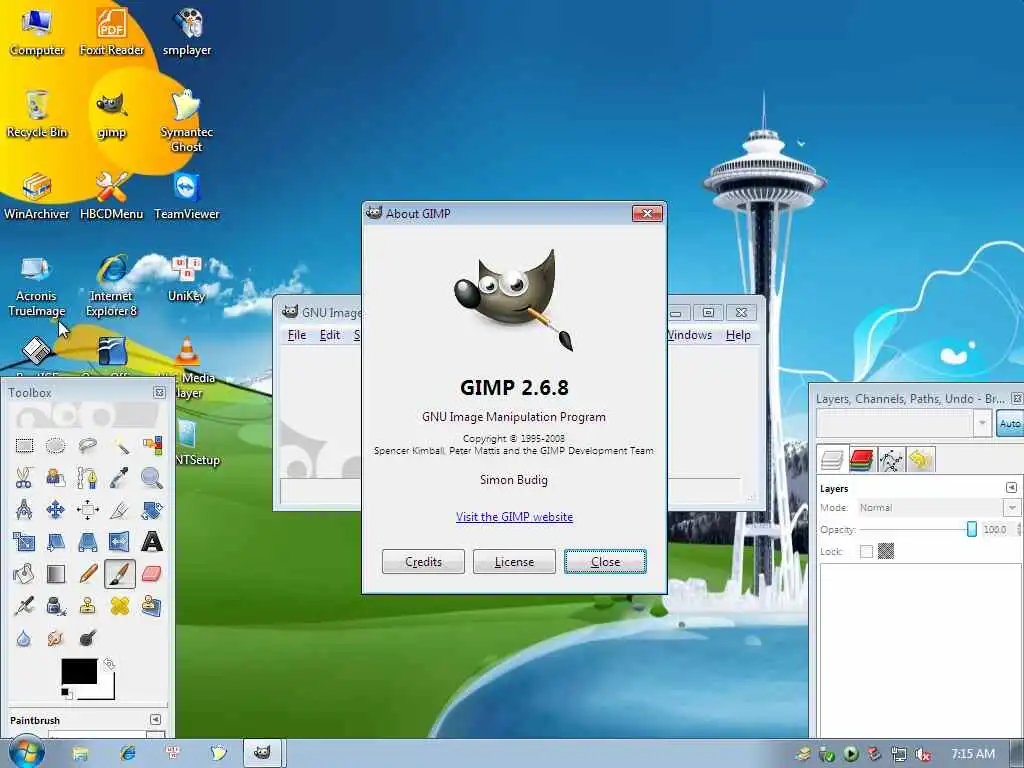Choose the Scale tool
The image size is (1024, 768).
tap(24, 541)
